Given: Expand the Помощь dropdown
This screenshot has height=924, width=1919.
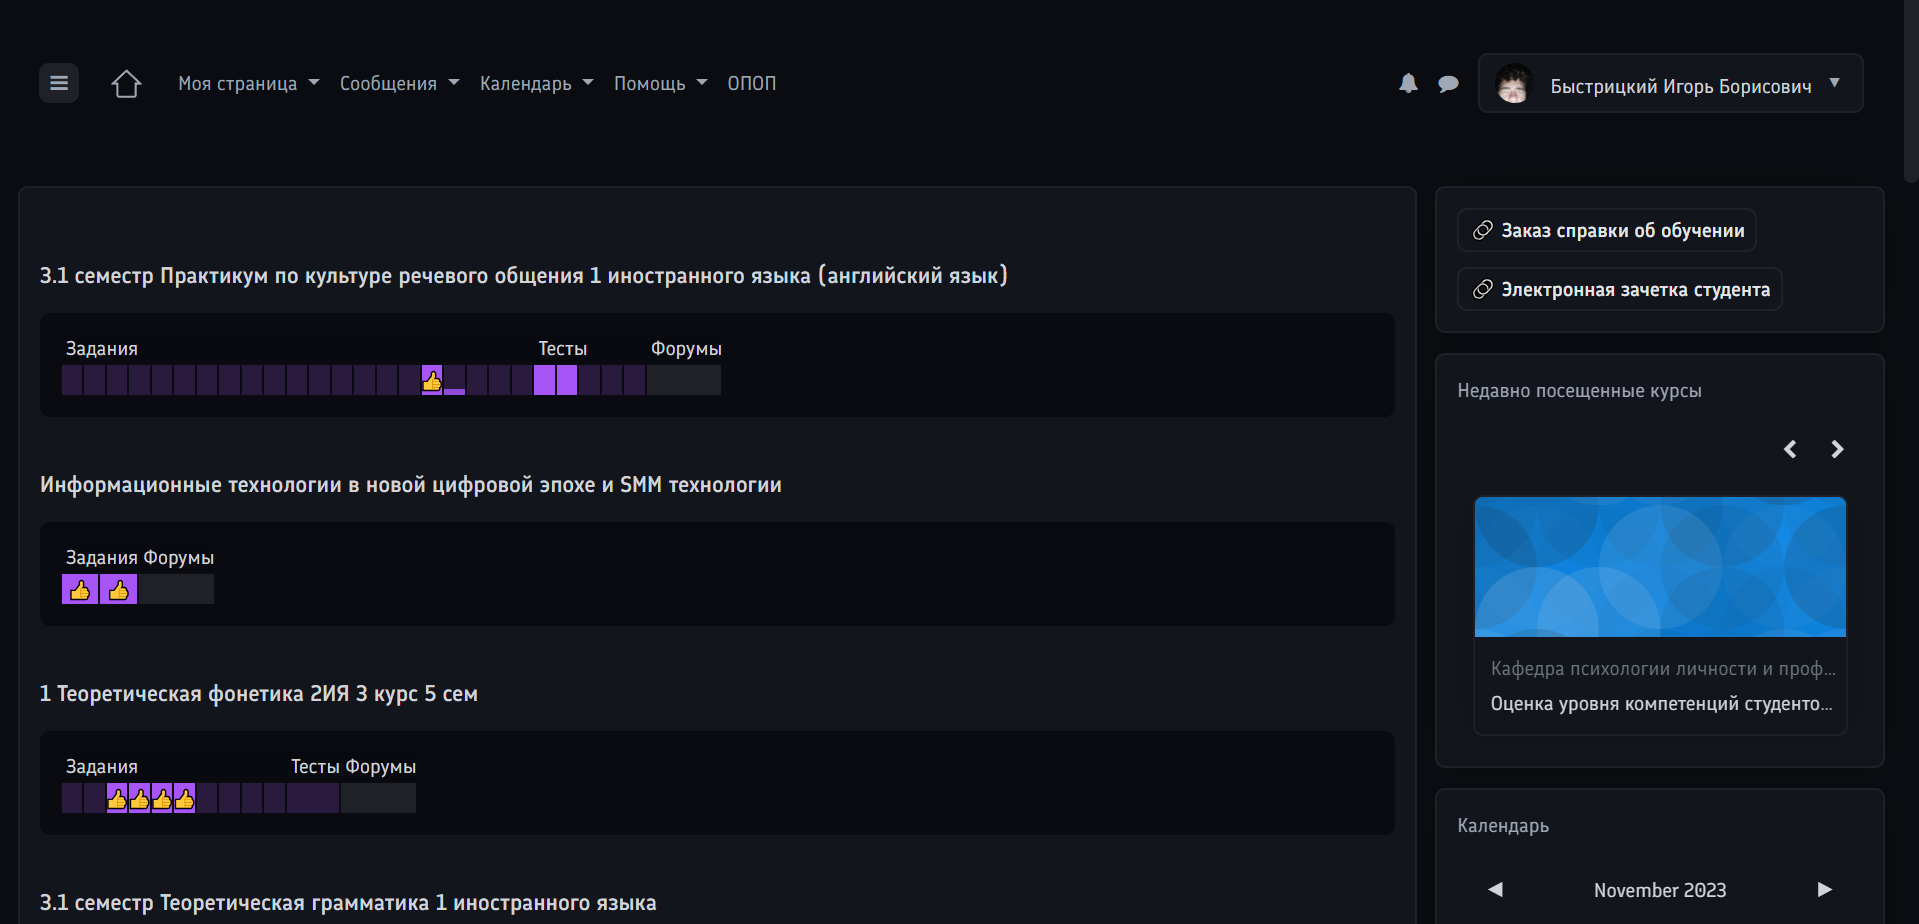Looking at the screenshot, I should pyautogui.click(x=660, y=84).
